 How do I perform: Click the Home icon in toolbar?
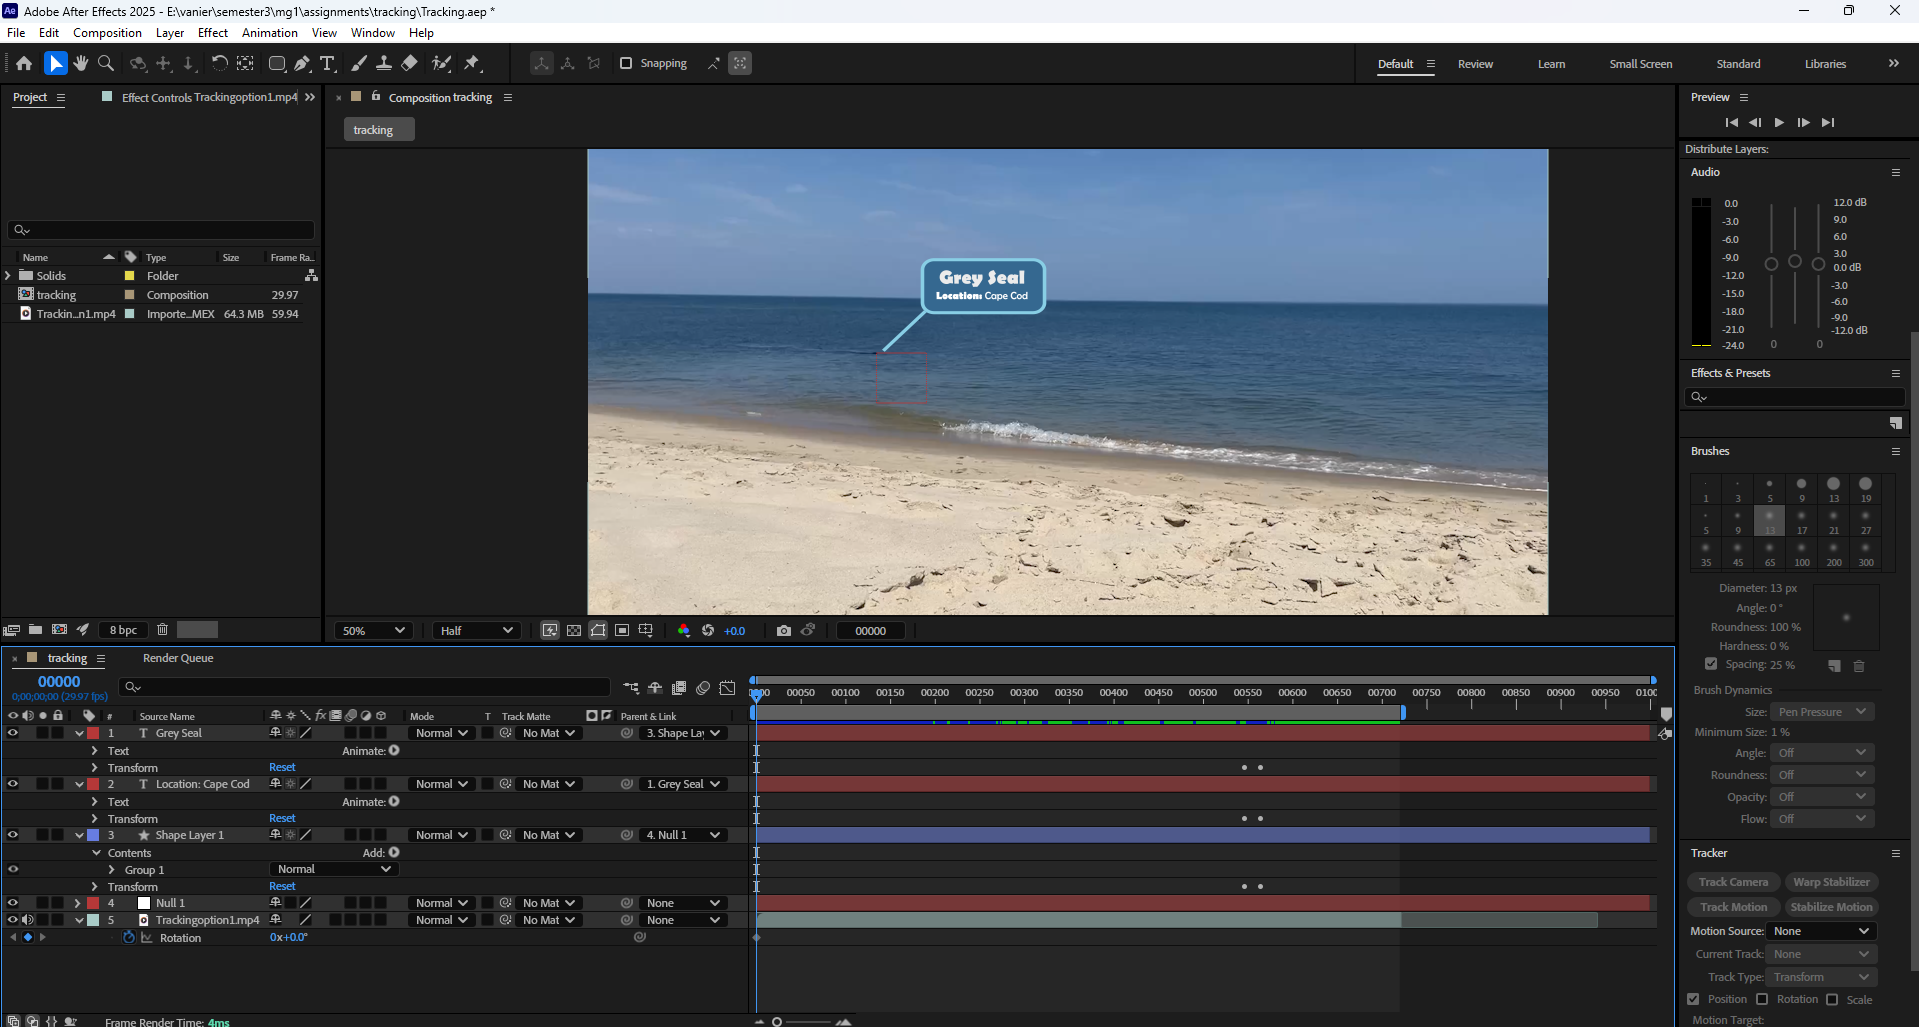click(24, 63)
